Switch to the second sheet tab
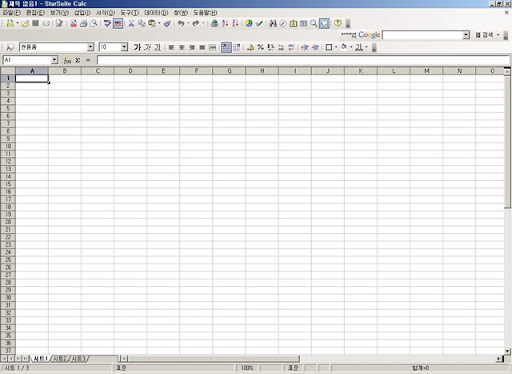The width and height of the screenshot is (512, 374). 60,359
